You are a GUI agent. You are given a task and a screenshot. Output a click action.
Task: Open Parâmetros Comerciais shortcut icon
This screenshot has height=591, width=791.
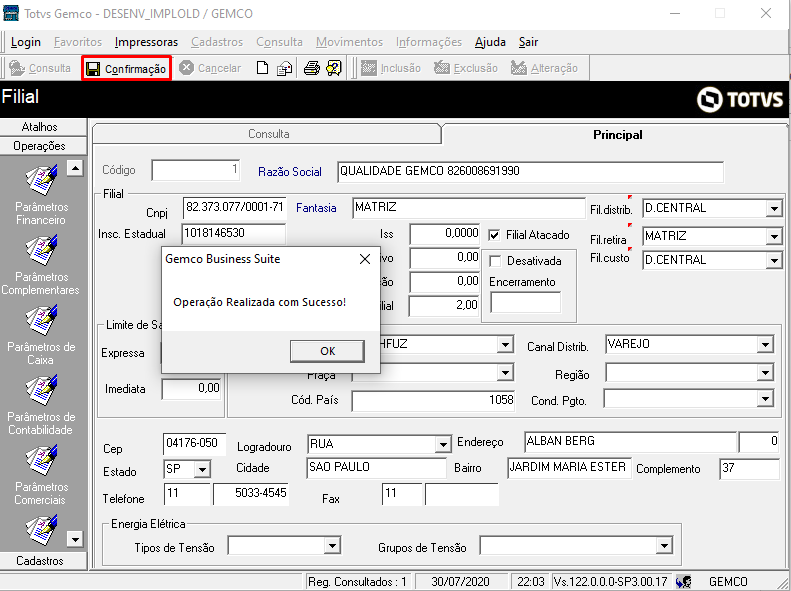[41, 460]
